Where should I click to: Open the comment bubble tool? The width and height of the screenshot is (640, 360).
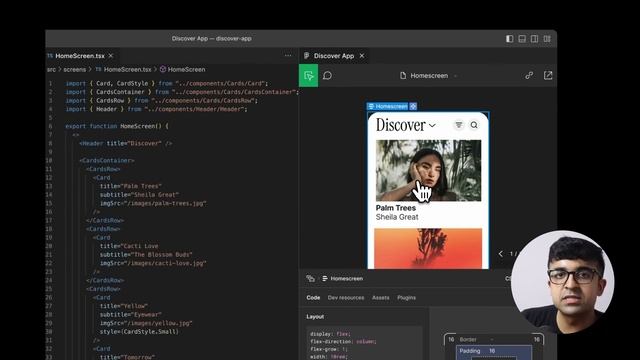tap(327, 76)
